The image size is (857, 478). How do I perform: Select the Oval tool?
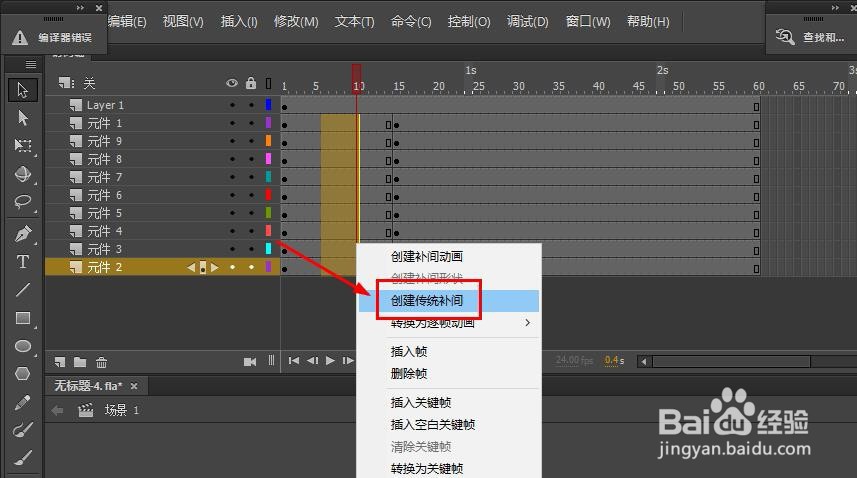pos(22,346)
